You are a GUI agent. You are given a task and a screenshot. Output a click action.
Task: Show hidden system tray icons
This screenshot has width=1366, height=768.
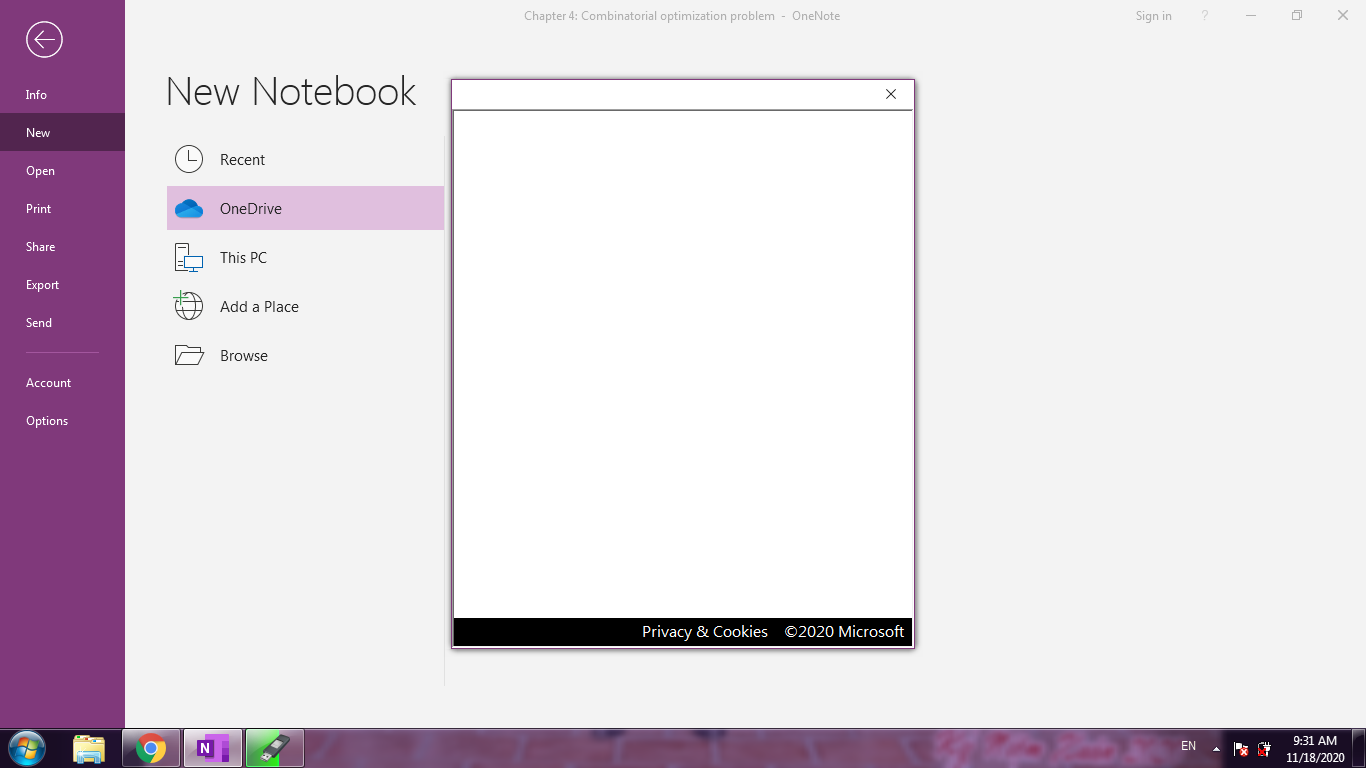tap(1216, 748)
